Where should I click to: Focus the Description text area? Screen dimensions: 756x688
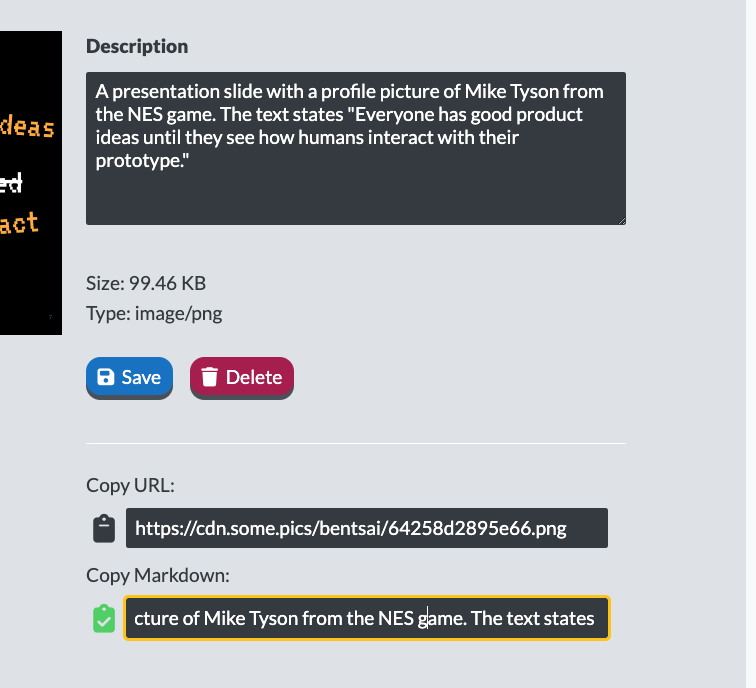pyautogui.click(x=356, y=148)
